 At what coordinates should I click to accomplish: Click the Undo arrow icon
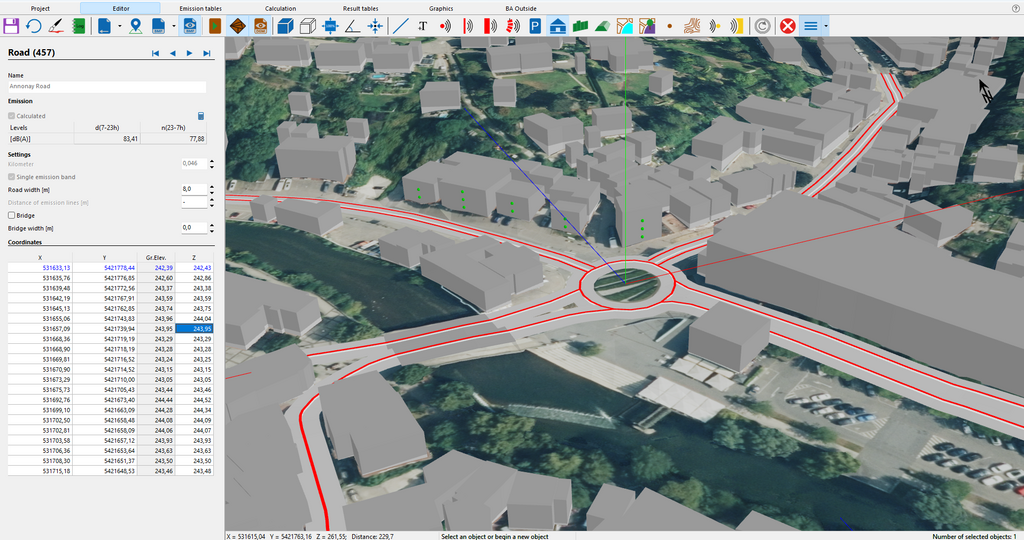[x=33, y=25]
